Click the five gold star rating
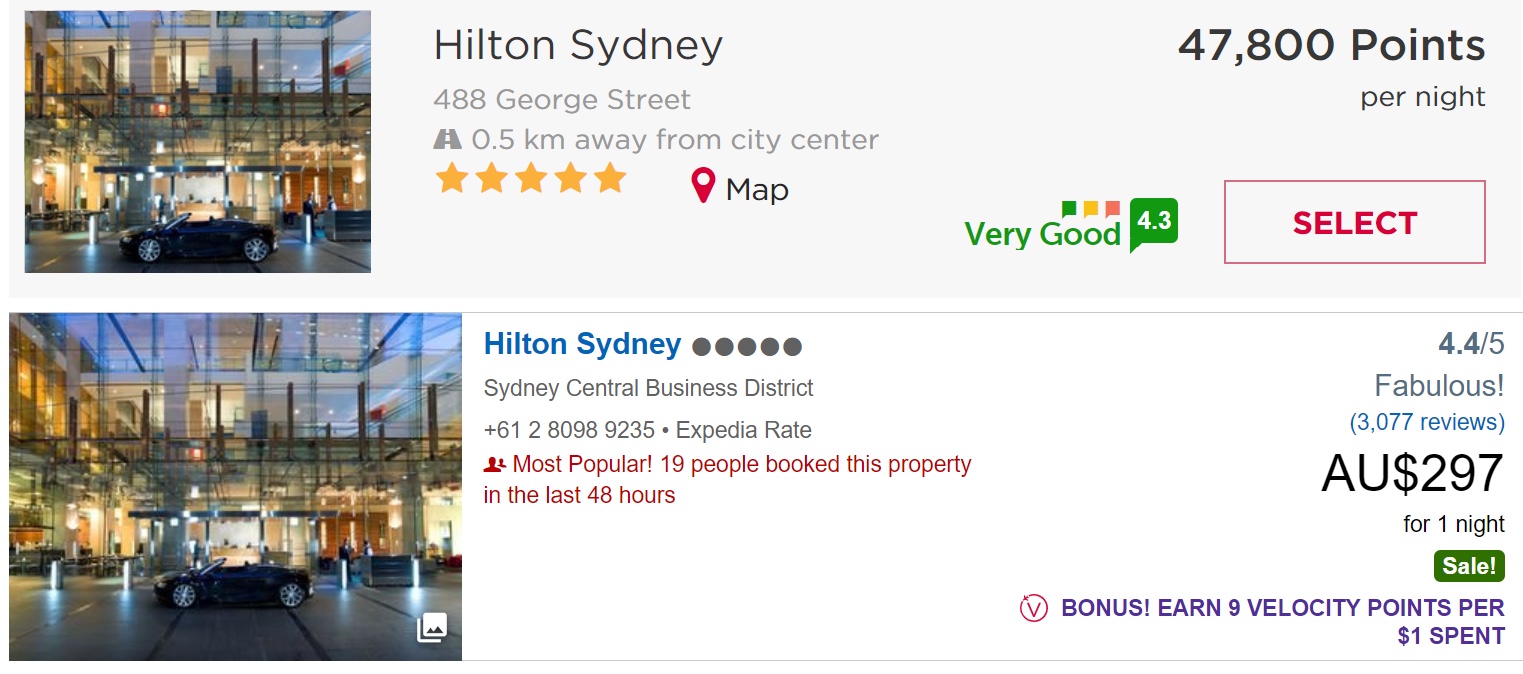1523x674 pixels. pyautogui.click(x=531, y=179)
